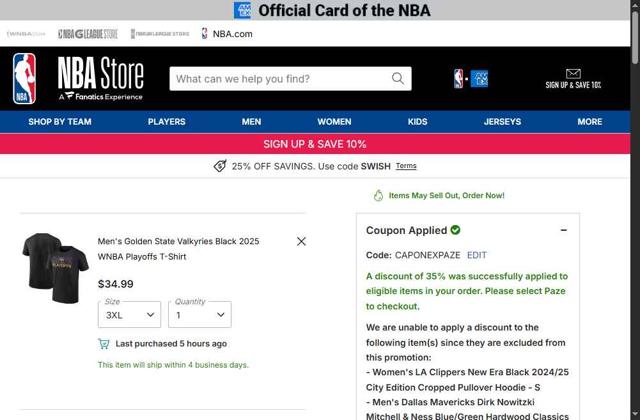Click the Valkyries black T-shirt thumbnail
The image size is (640, 420).
56,268
